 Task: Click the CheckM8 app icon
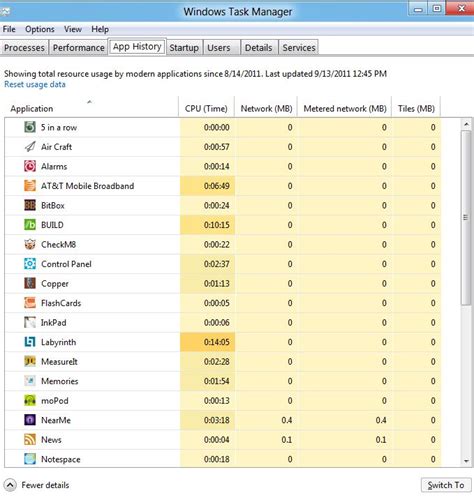tap(30, 244)
